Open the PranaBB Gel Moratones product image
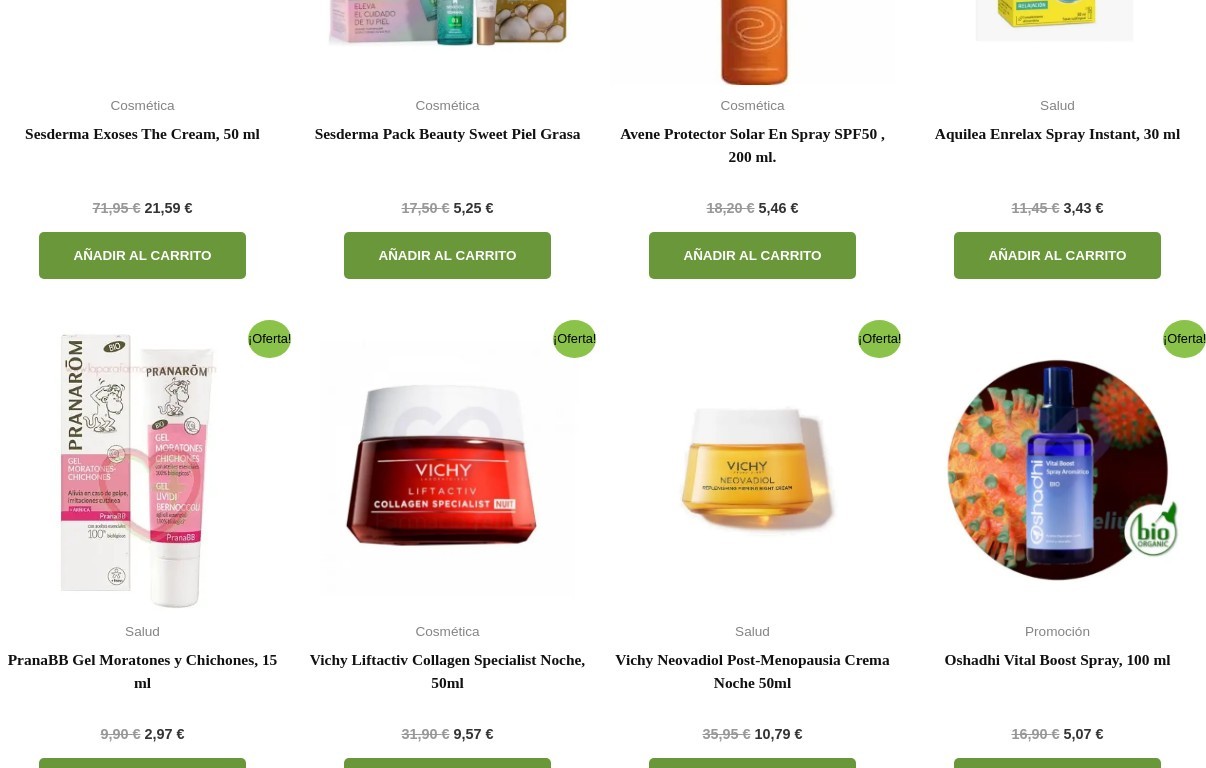1206x768 pixels. coord(142,470)
